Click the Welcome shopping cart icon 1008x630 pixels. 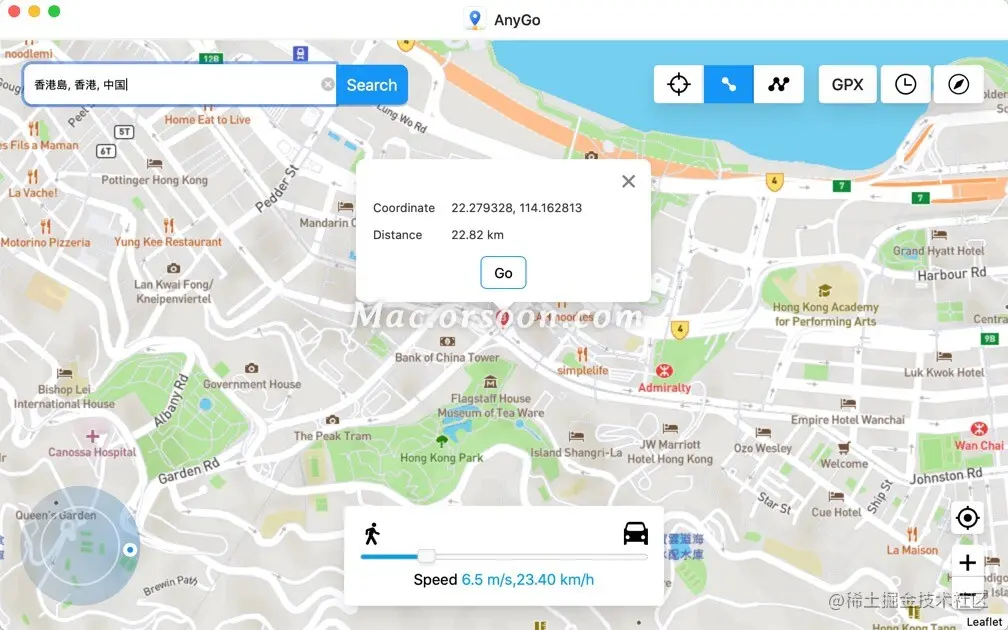point(844,447)
